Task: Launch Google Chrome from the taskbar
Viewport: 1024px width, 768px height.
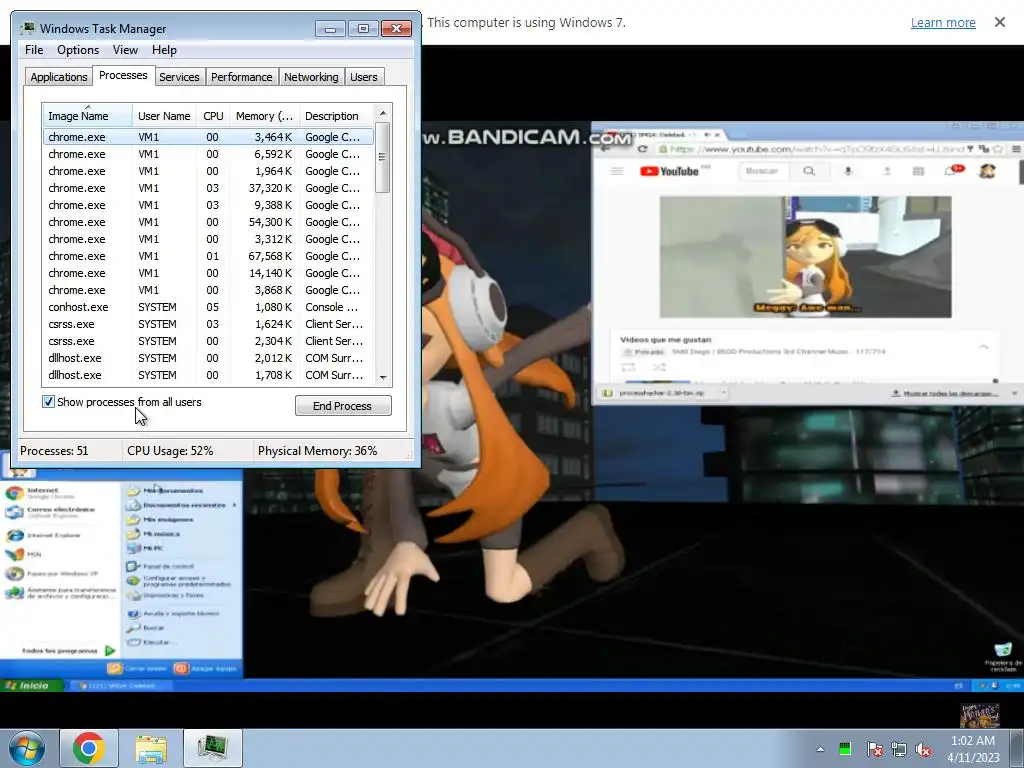Action: (x=89, y=748)
